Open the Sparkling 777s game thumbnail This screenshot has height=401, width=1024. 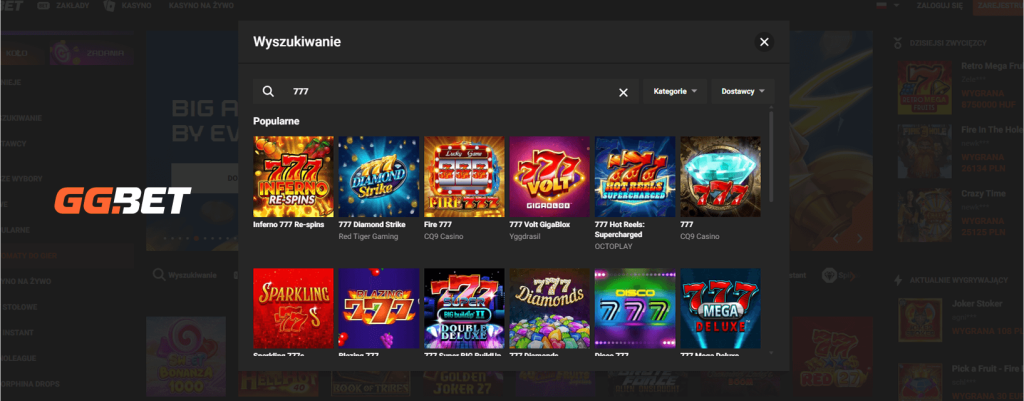click(293, 308)
